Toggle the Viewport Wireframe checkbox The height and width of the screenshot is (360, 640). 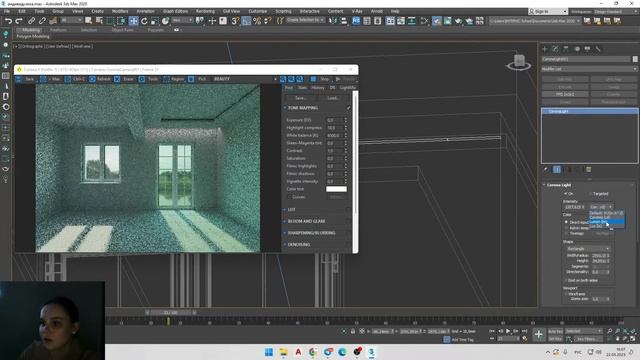coord(566,294)
